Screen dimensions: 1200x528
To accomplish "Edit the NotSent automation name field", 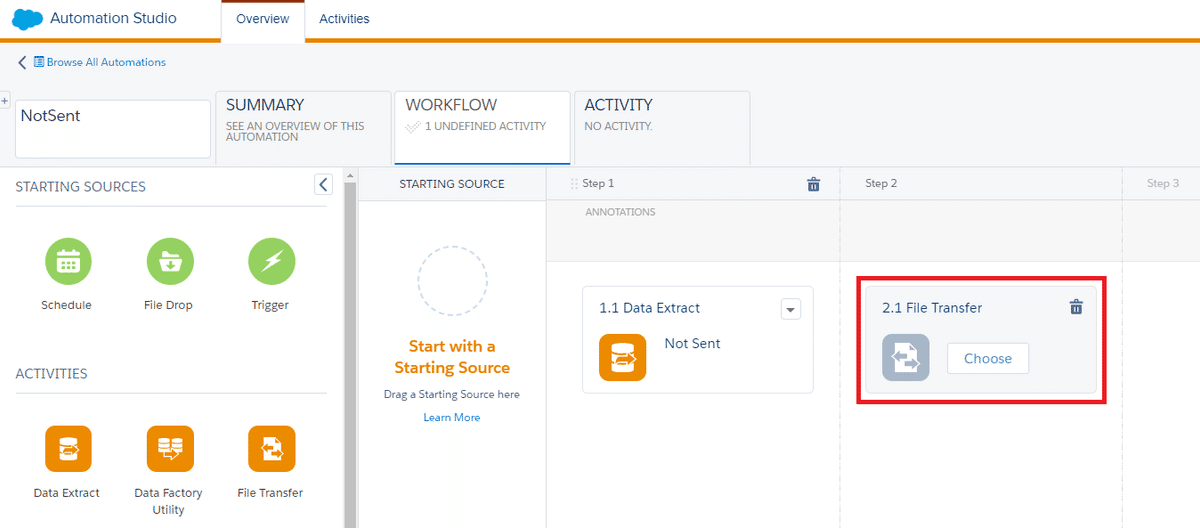I will pyautogui.click(x=113, y=128).
